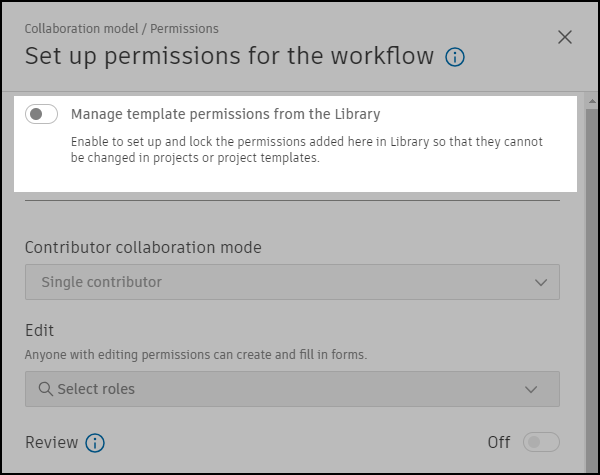Viewport: 600px width, 475px height.
Task: Click the description text starting with Enable
Action: tap(306, 150)
